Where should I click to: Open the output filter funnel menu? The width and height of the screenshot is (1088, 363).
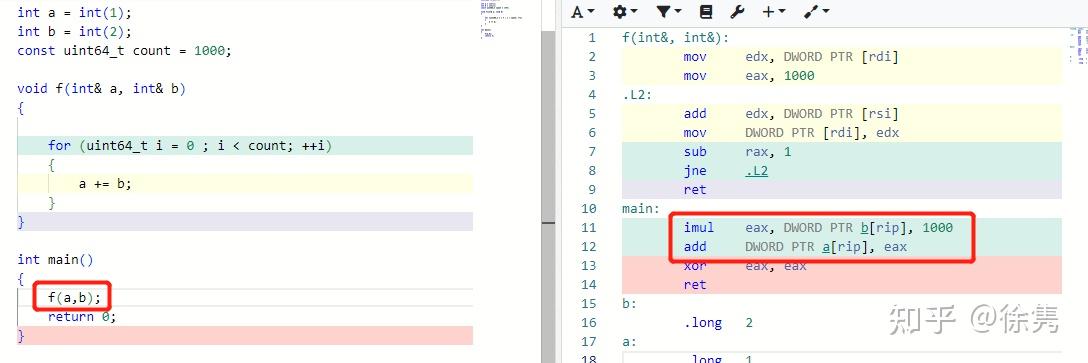click(x=669, y=11)
